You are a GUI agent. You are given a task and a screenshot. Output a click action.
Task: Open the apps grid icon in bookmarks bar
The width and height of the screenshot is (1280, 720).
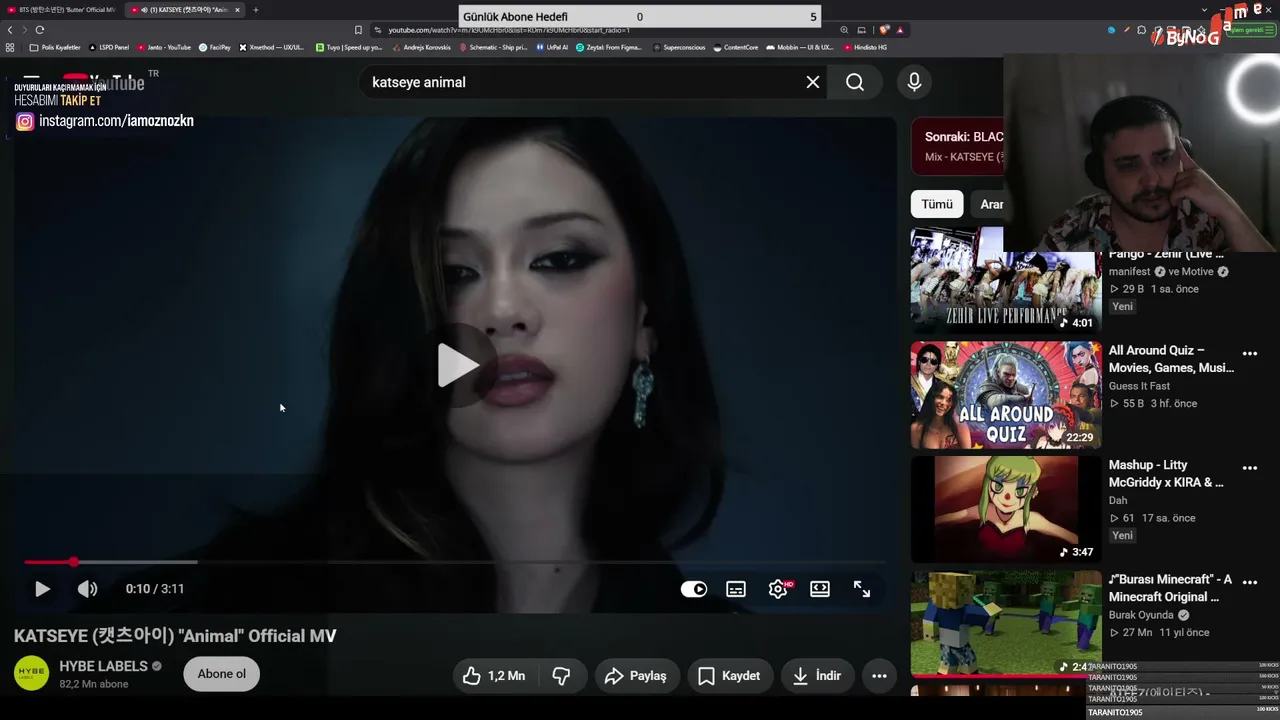[x=10, y=47]
